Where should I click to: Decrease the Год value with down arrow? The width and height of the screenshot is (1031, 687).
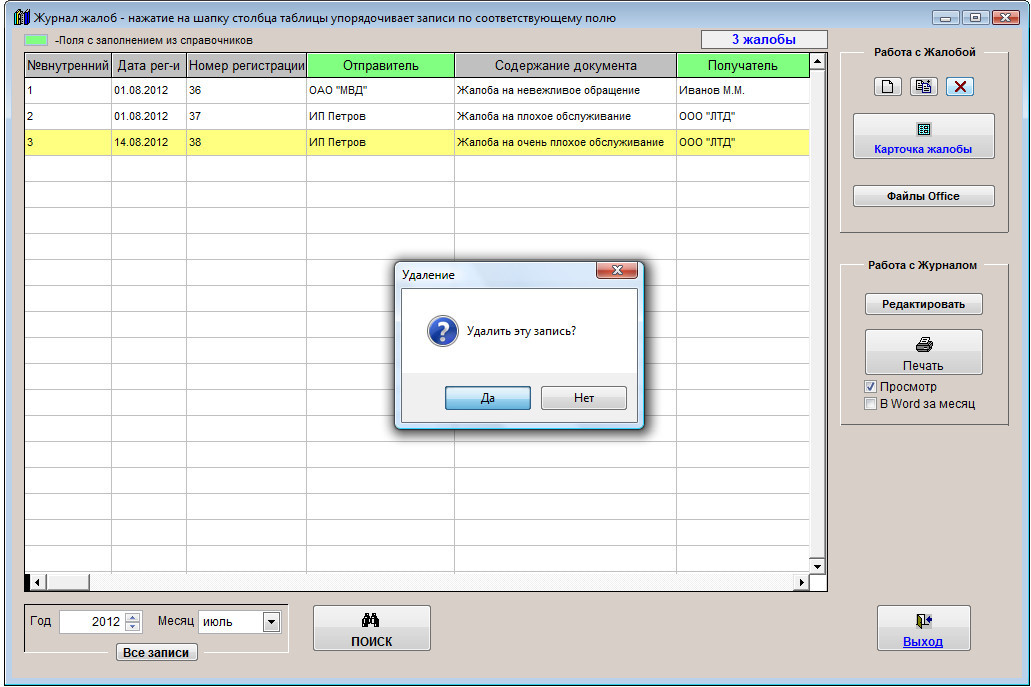tap(133, 627)
